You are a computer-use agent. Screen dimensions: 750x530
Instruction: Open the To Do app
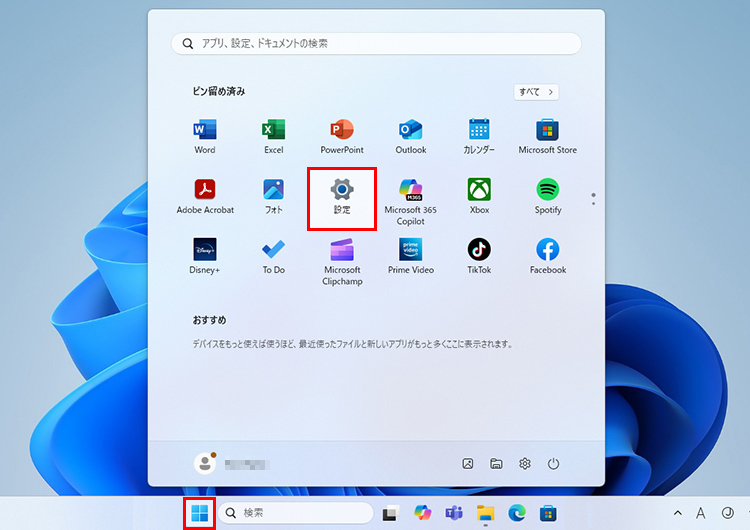click(274, 256)
